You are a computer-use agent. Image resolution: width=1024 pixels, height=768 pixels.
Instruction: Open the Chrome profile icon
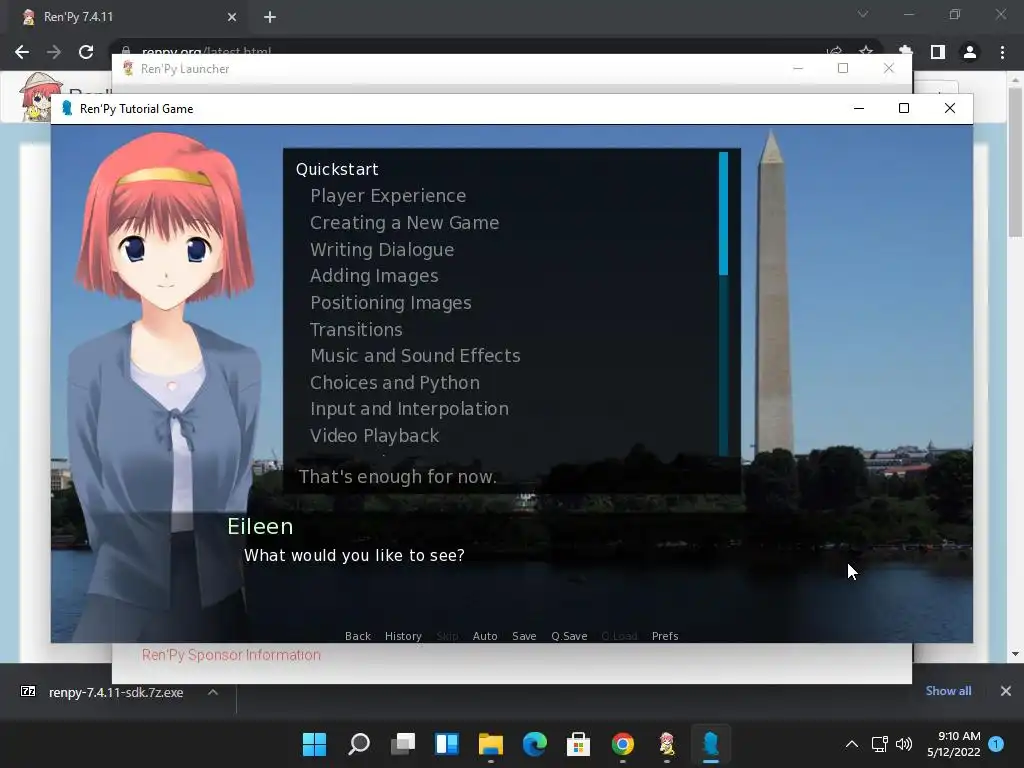(970, 52)
